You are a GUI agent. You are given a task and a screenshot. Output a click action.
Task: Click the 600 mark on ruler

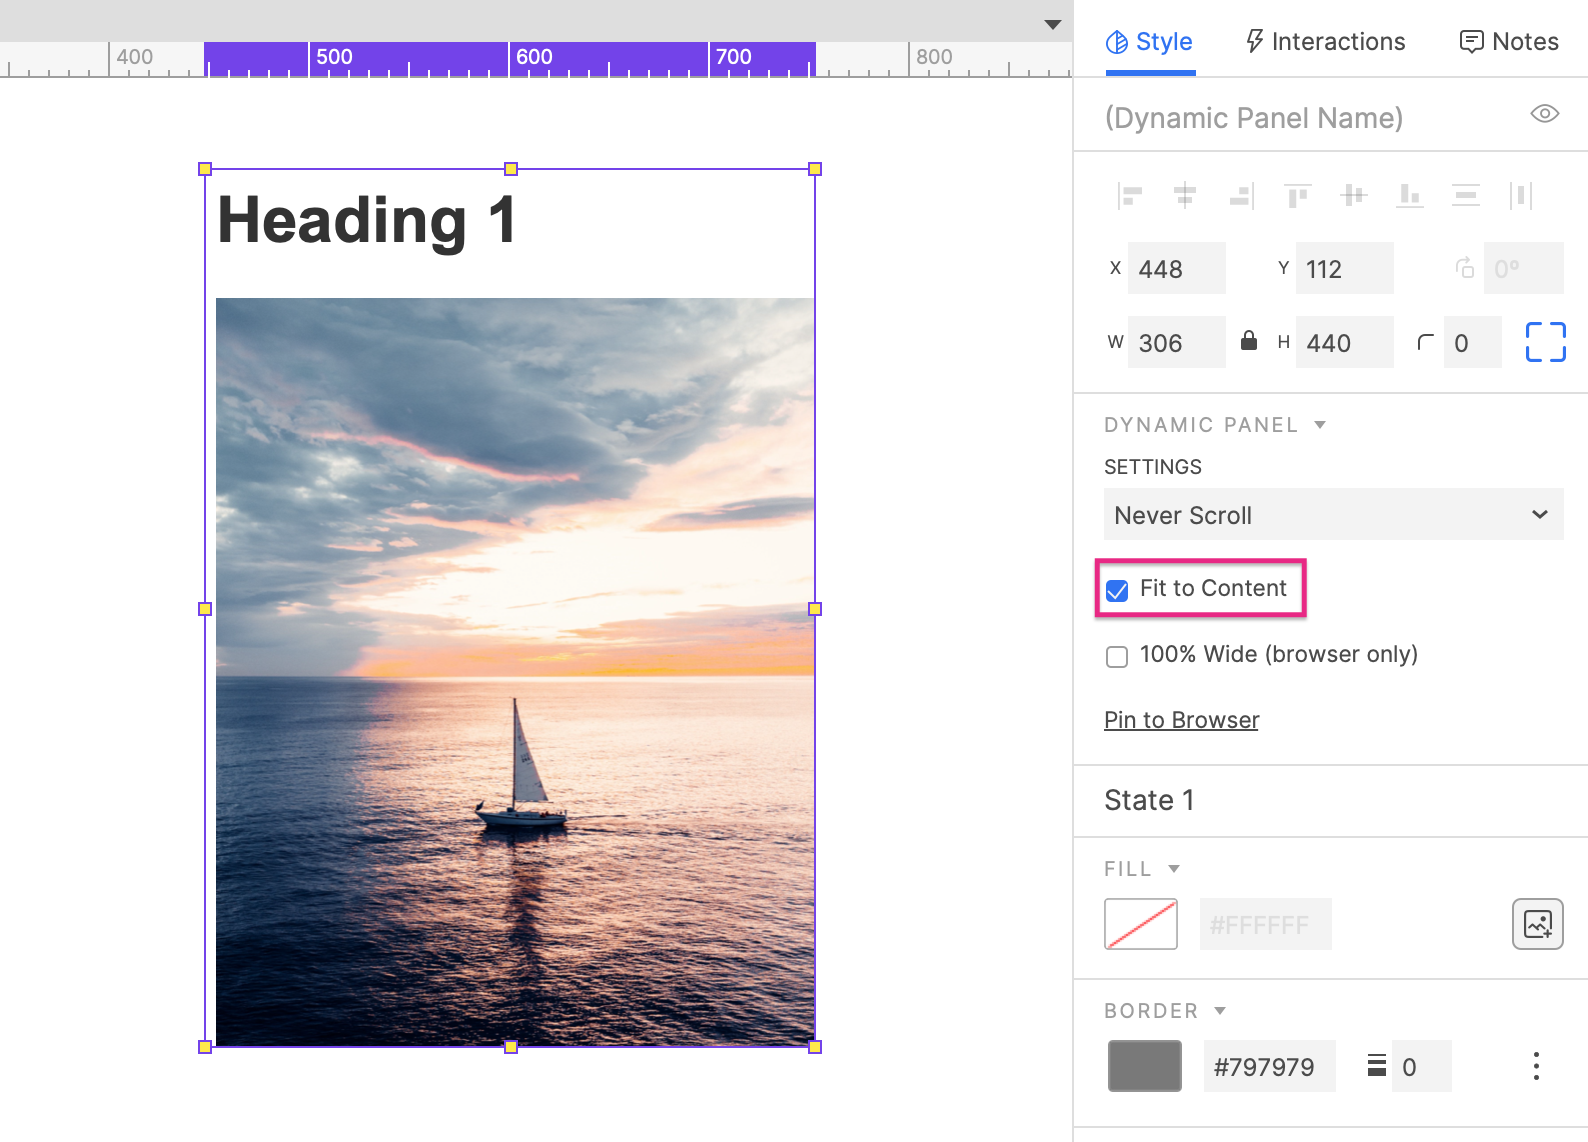coord(534,57)
